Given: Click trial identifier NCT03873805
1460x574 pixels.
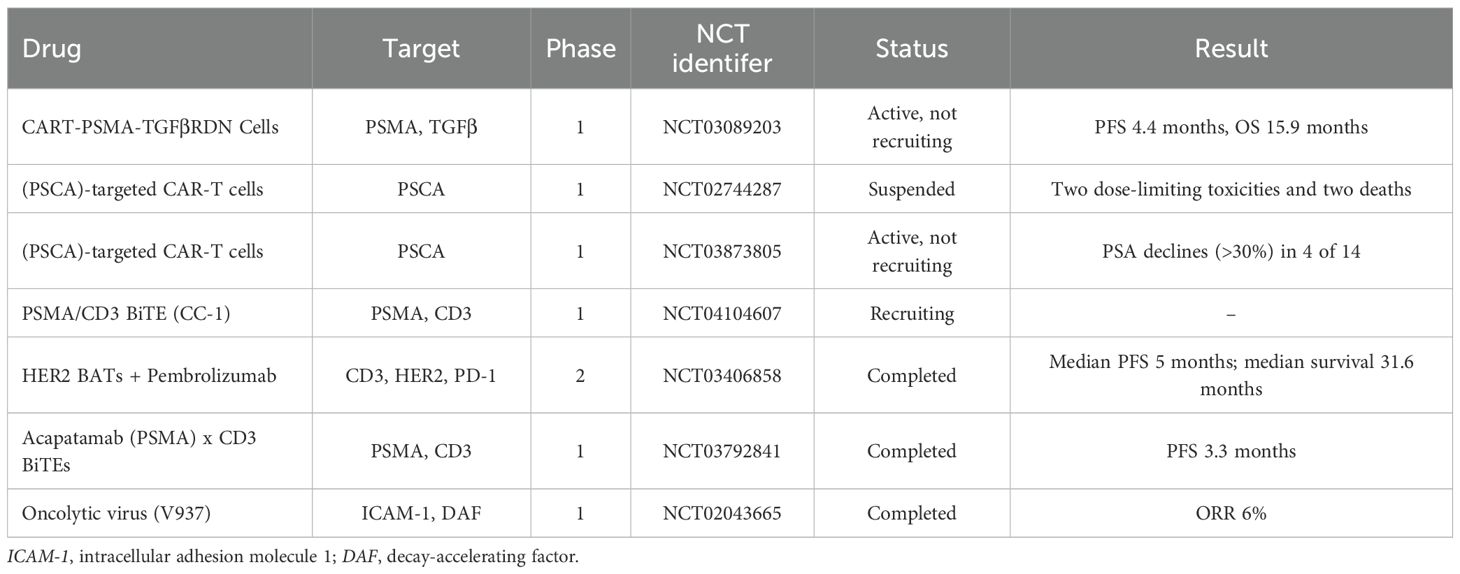Looking at the screenshot, I should 721,251.
